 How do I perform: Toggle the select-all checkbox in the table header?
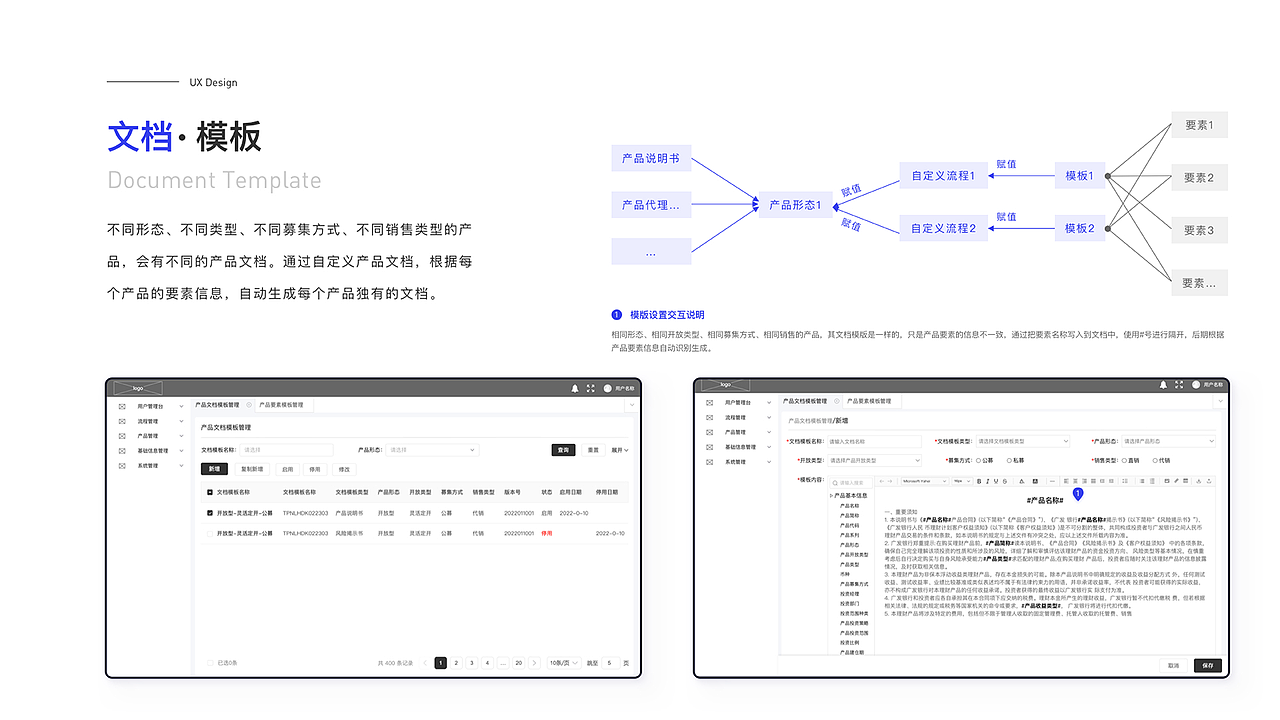[x=209, y=492]
